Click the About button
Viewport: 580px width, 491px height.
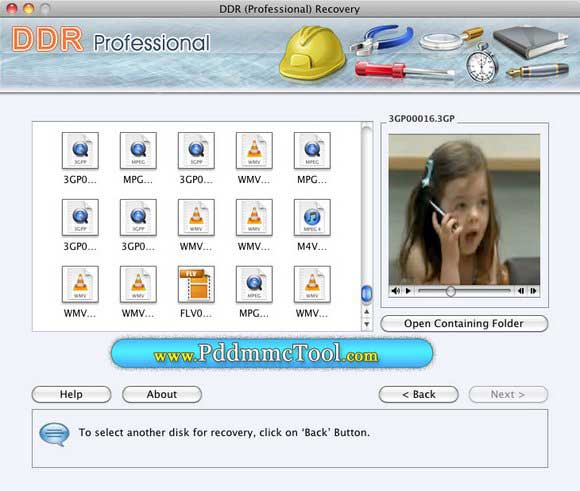[x=162, y=394]
